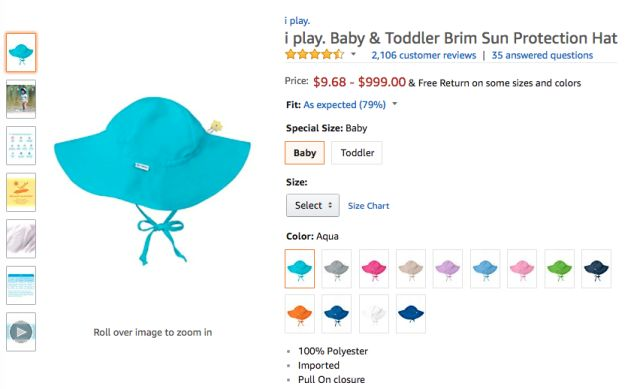Switch special size to Toddler
Screen dimensions: 640x389
pos(357,153)
